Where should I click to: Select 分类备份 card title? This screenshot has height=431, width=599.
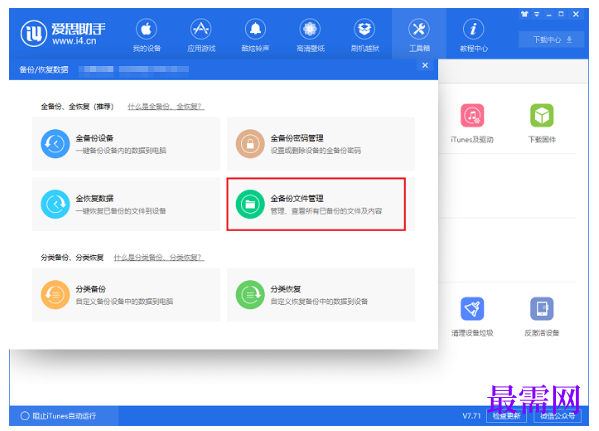coord(91,289)
